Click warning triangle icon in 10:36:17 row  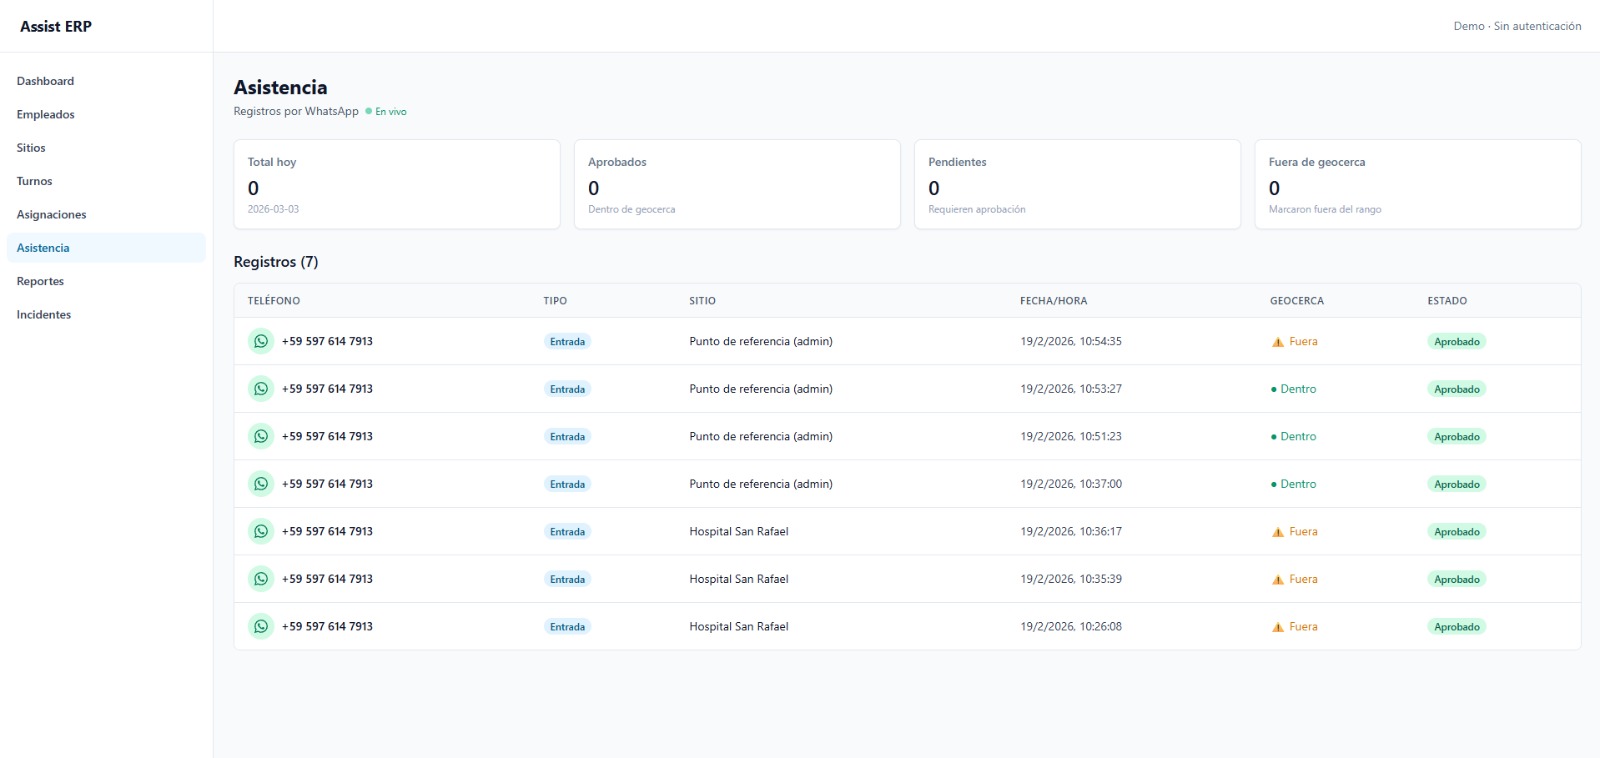(x=1278, y=532)
